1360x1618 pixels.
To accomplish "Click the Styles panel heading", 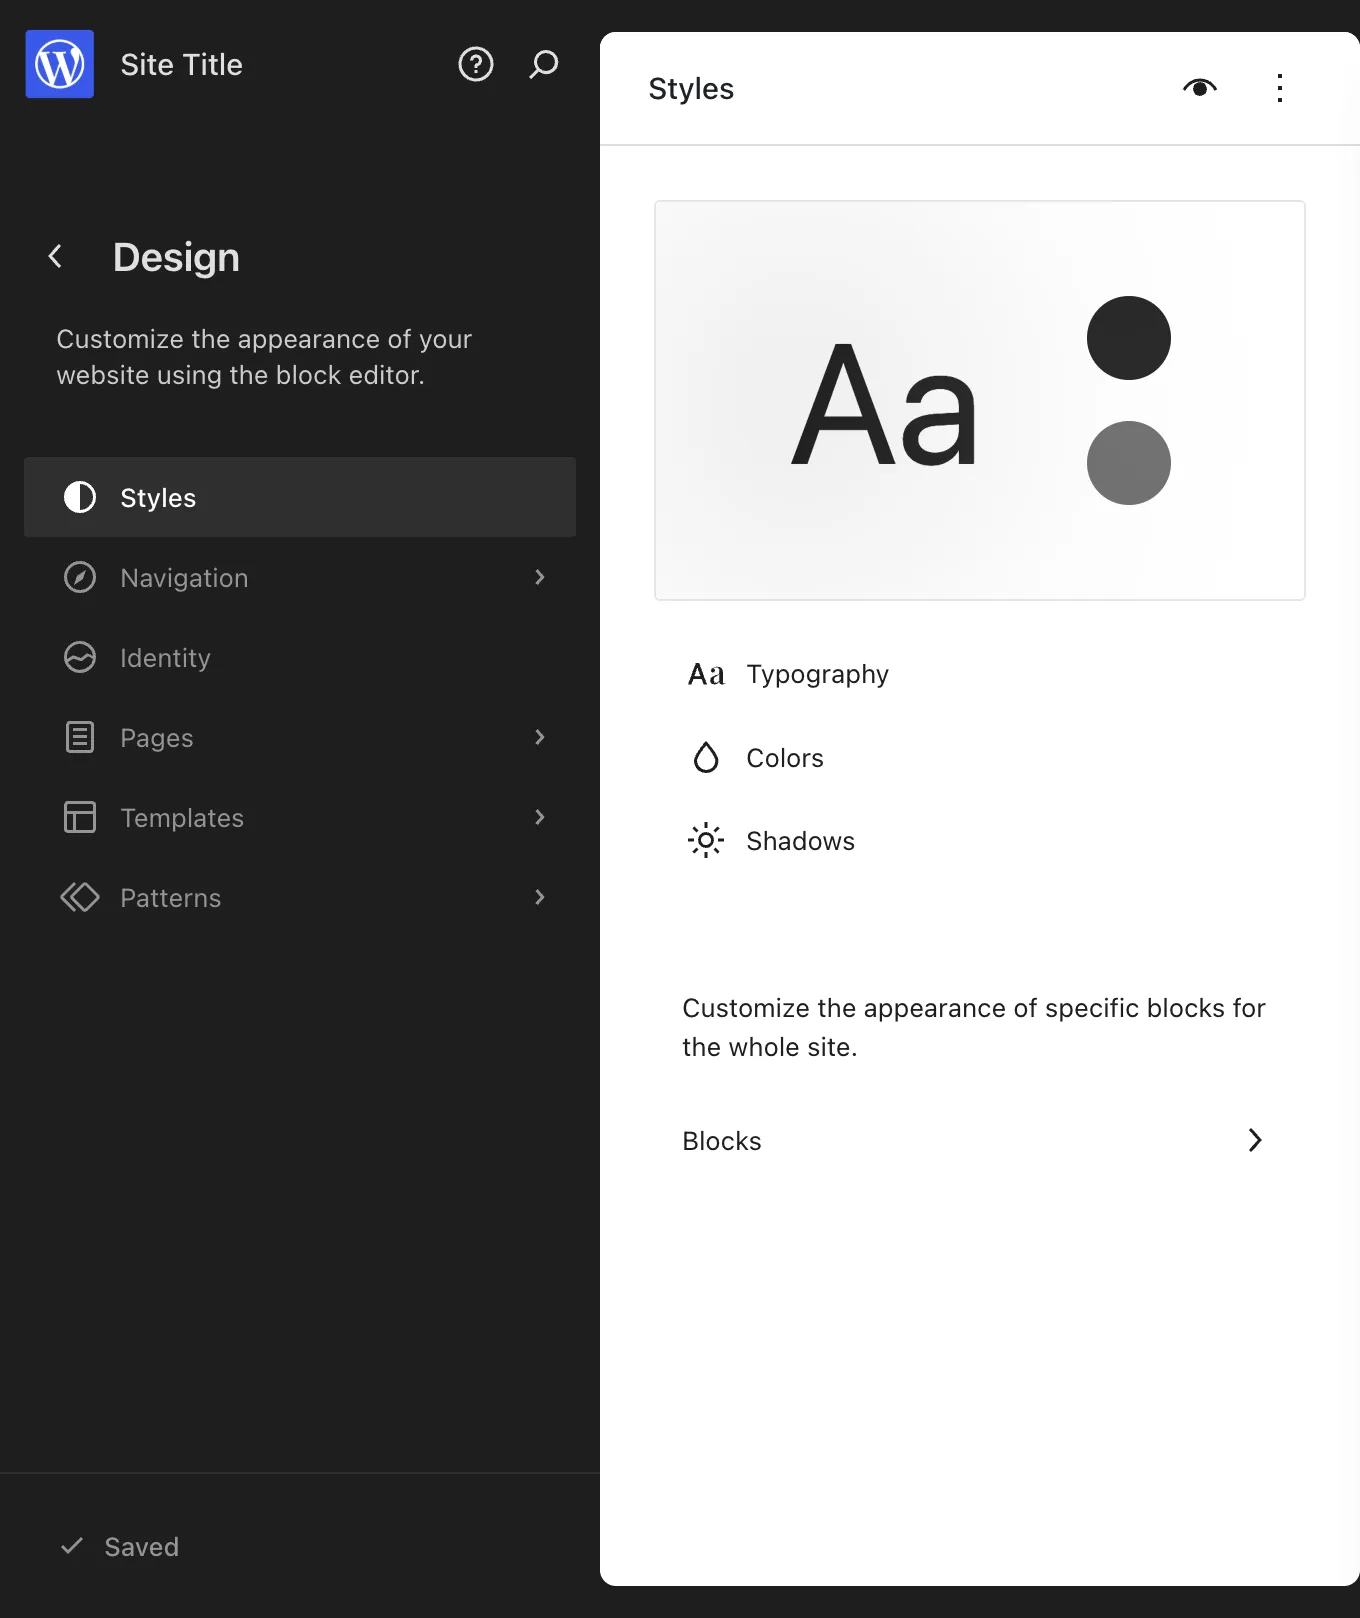I will (x=691, y=88).
